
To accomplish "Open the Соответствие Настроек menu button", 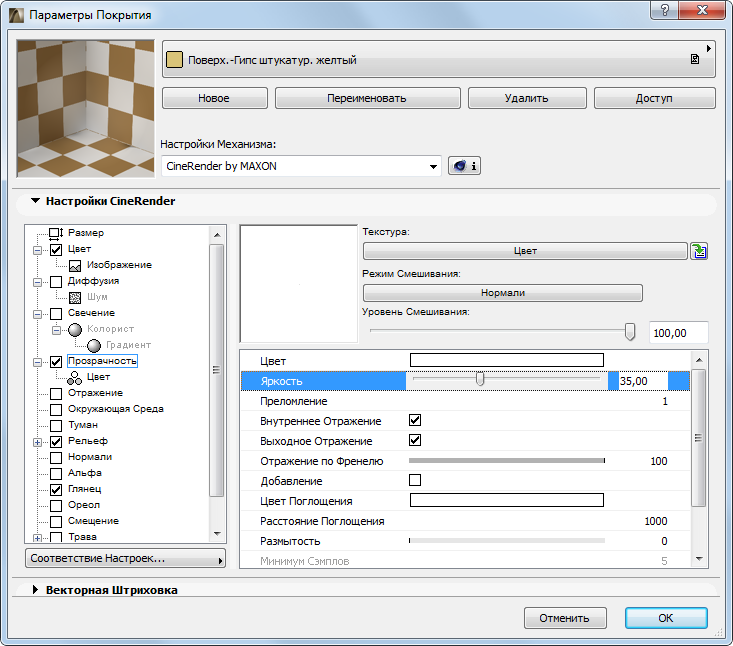I will [x=125, y=558].
